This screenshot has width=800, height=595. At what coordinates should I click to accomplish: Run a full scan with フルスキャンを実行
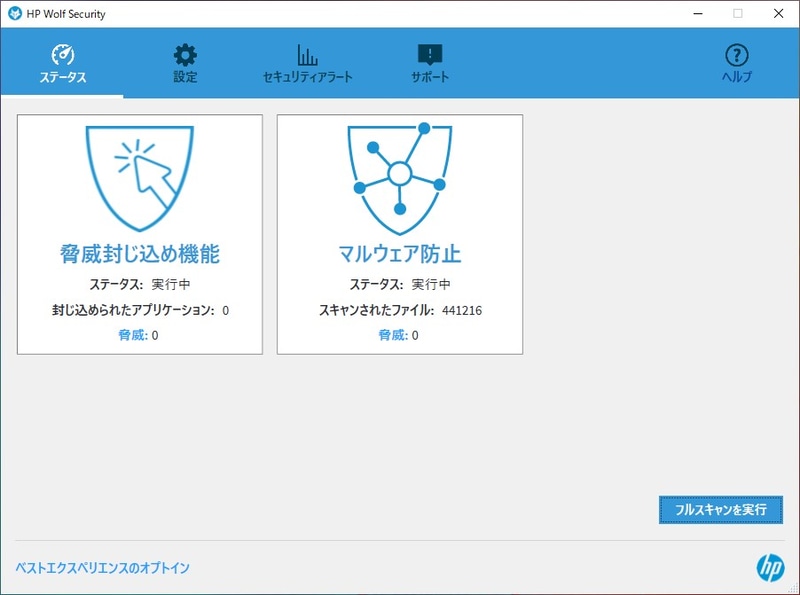click(x=721, y=510)
